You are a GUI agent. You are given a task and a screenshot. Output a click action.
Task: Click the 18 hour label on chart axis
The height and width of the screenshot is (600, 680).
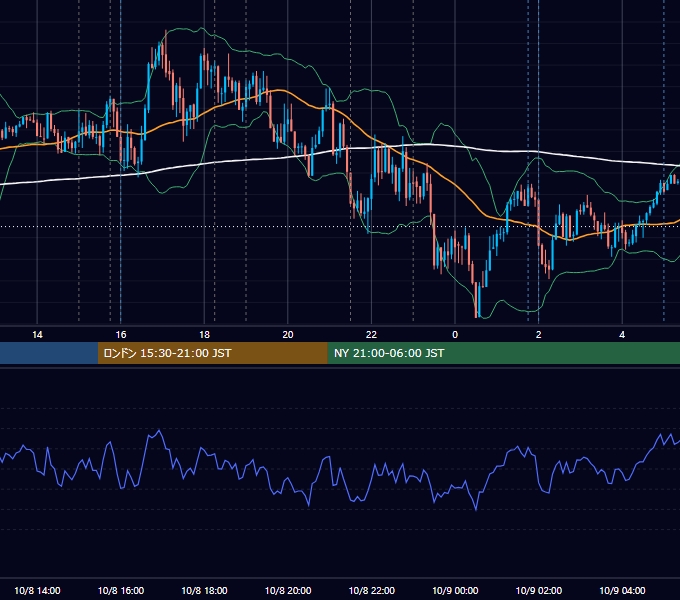(204, 335)
